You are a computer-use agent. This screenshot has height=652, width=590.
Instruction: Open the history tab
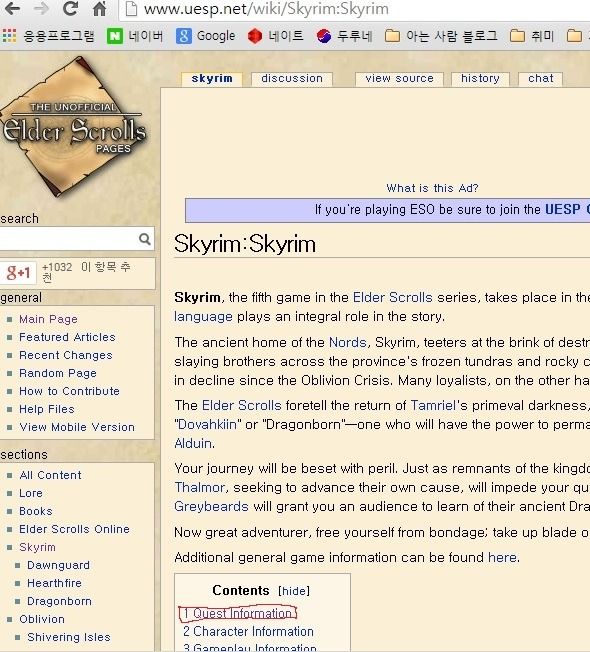(x=480, y=79)
